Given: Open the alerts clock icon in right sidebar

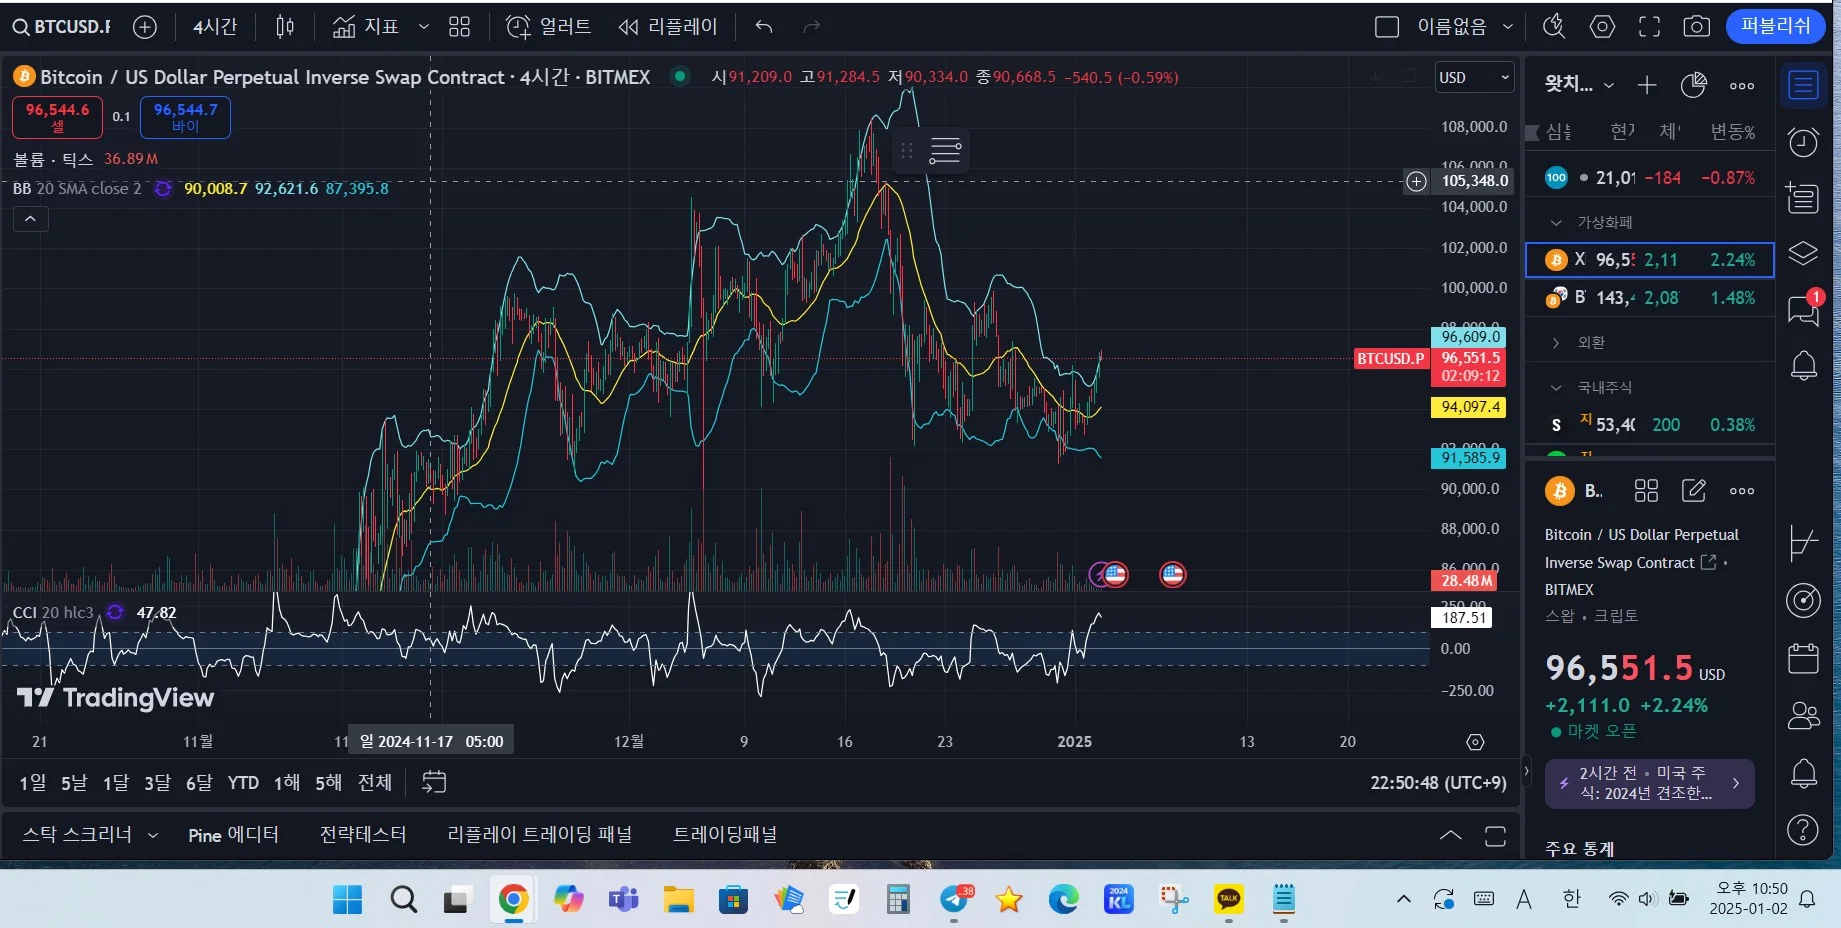Looking at the screenshot, I should click(x=1803, y=142).
